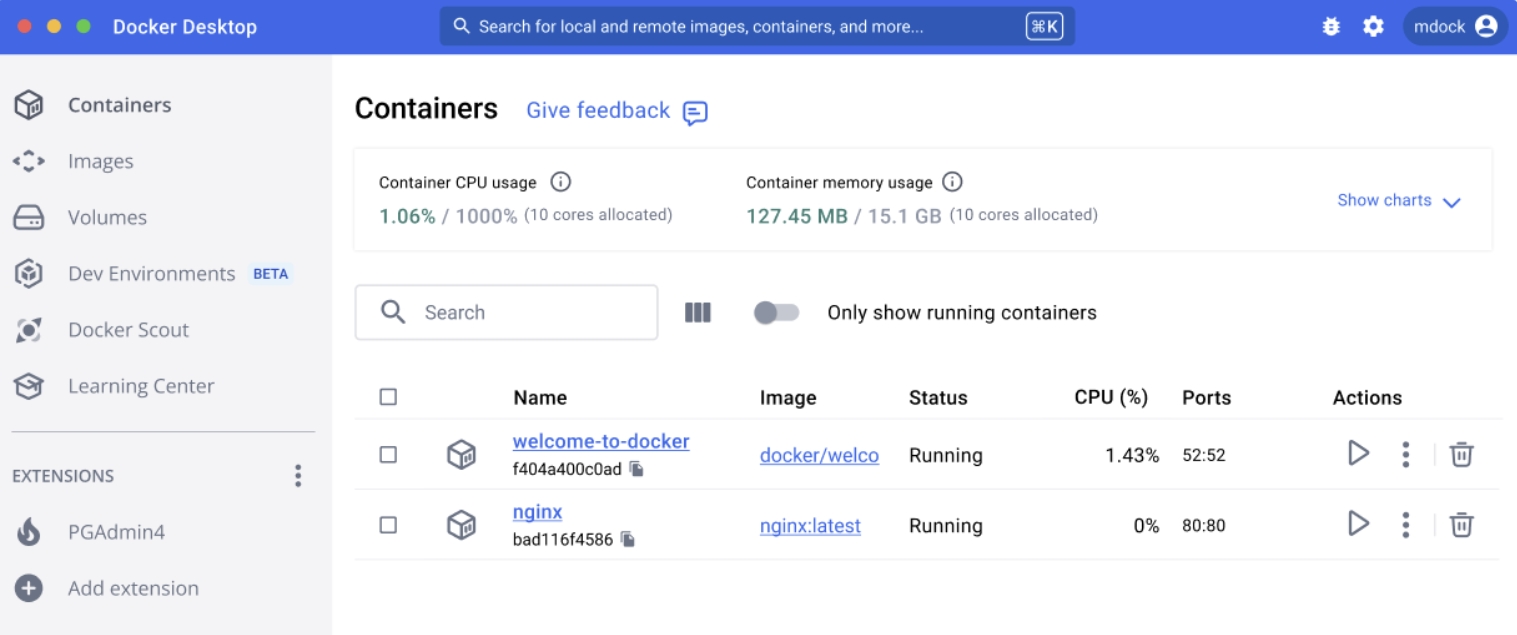Click the Show charts chevron arrow

1452,201
